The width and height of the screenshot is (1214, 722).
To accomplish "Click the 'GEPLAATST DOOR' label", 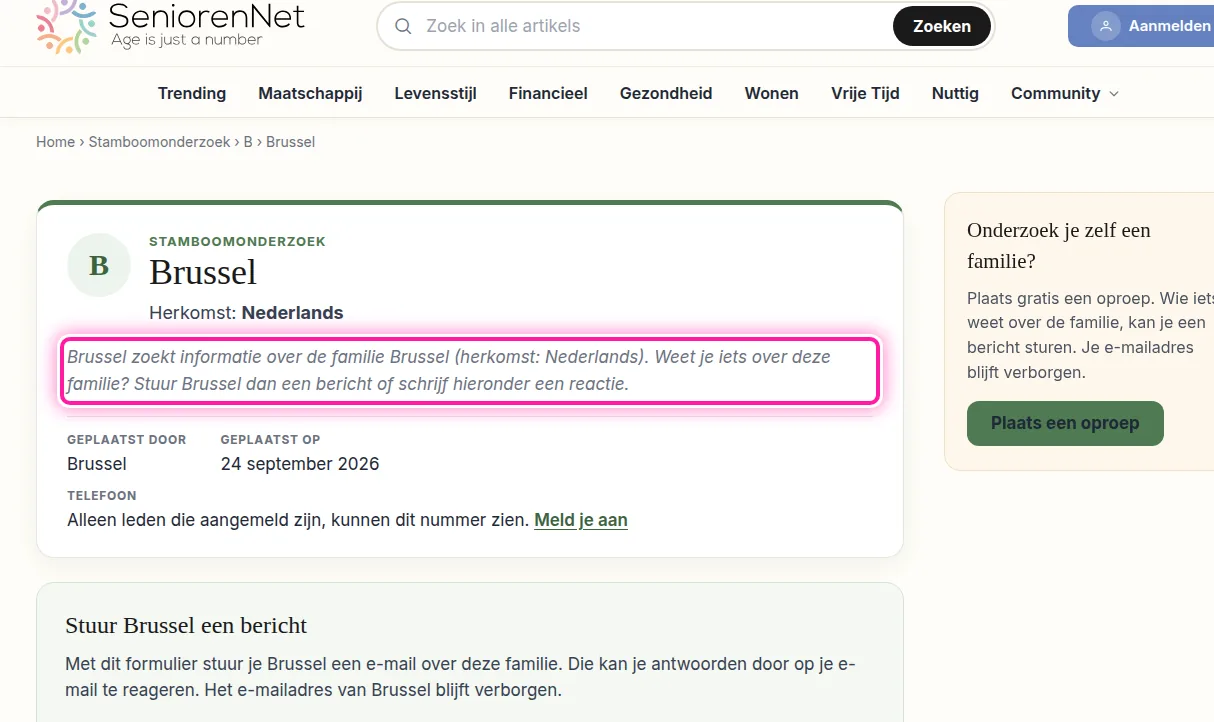I will point(127,440).
